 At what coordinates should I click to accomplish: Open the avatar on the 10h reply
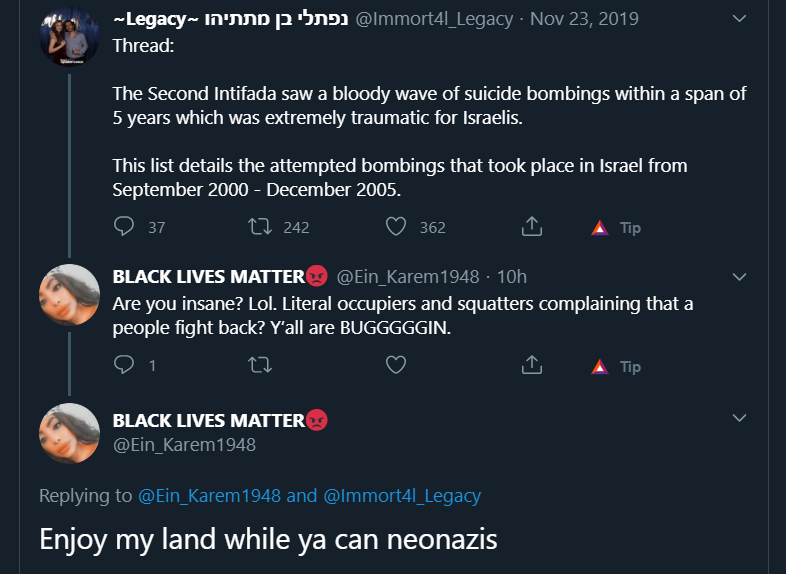(x=69, y=294)
